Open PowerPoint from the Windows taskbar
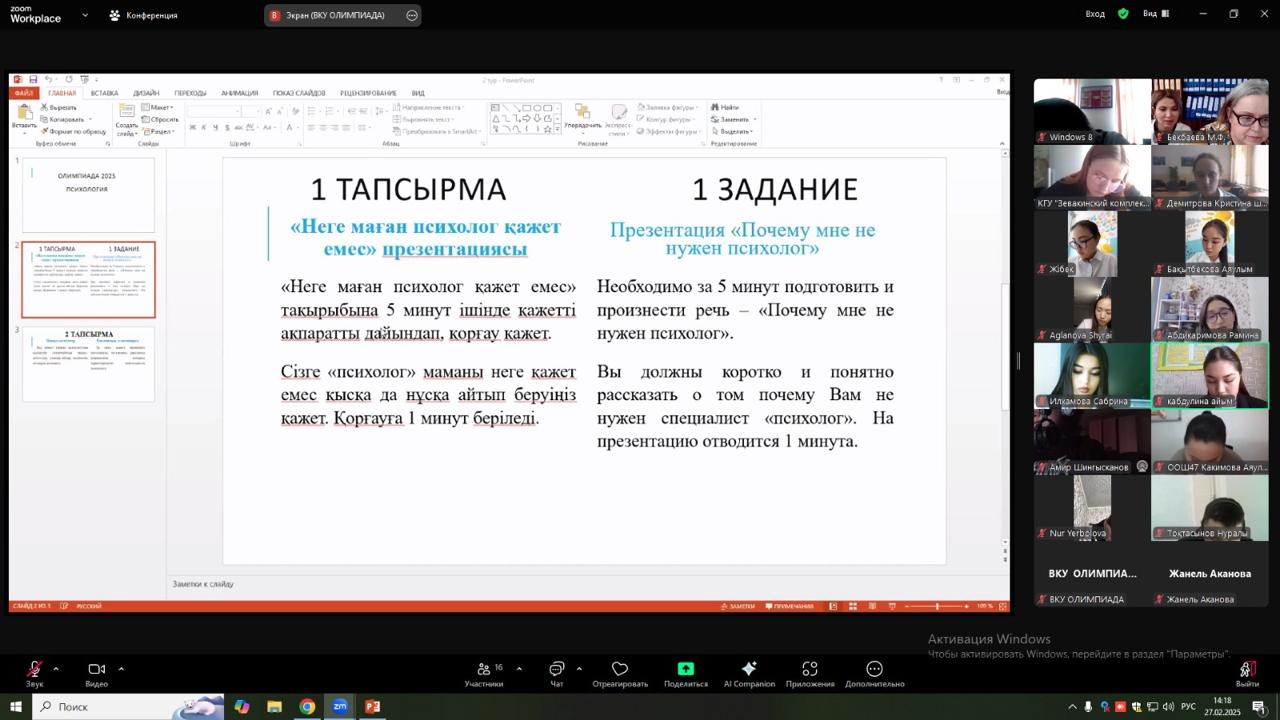Image resolution: width=1280 pixels, height=720 pixels. [372, 707]
